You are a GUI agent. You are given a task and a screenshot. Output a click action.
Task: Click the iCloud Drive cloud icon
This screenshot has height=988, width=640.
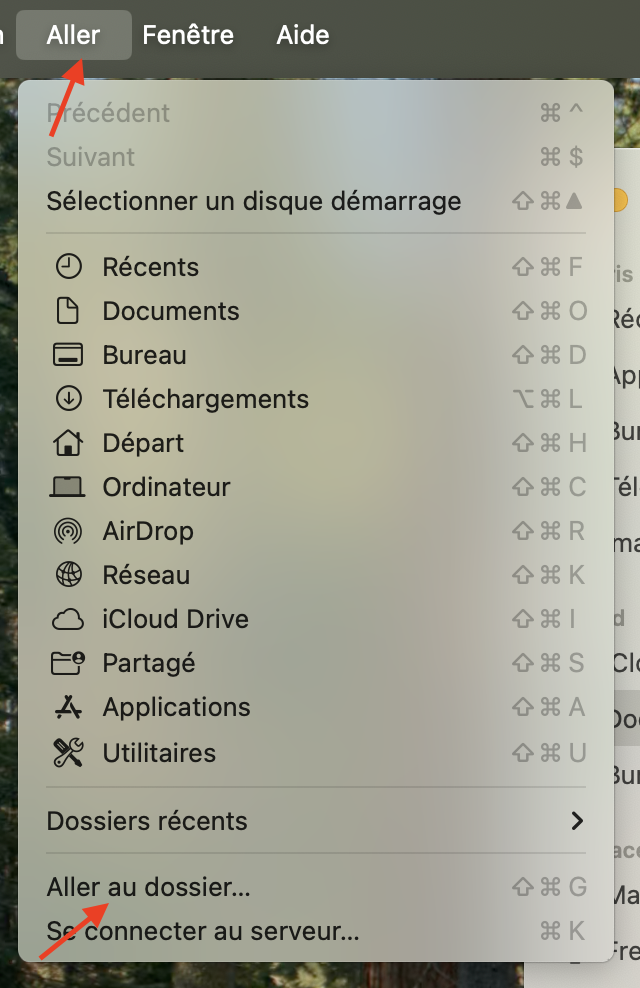coord(68,619)
